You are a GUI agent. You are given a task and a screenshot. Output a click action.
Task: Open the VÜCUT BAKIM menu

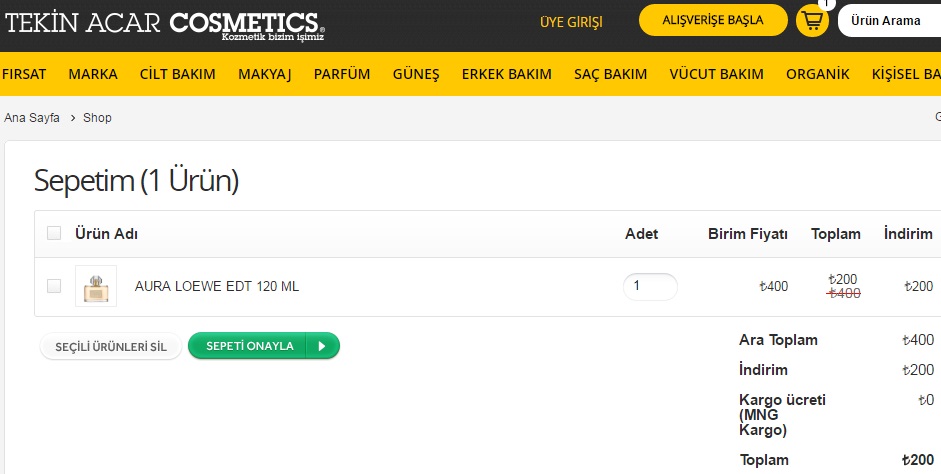click(x=717, y=74)
